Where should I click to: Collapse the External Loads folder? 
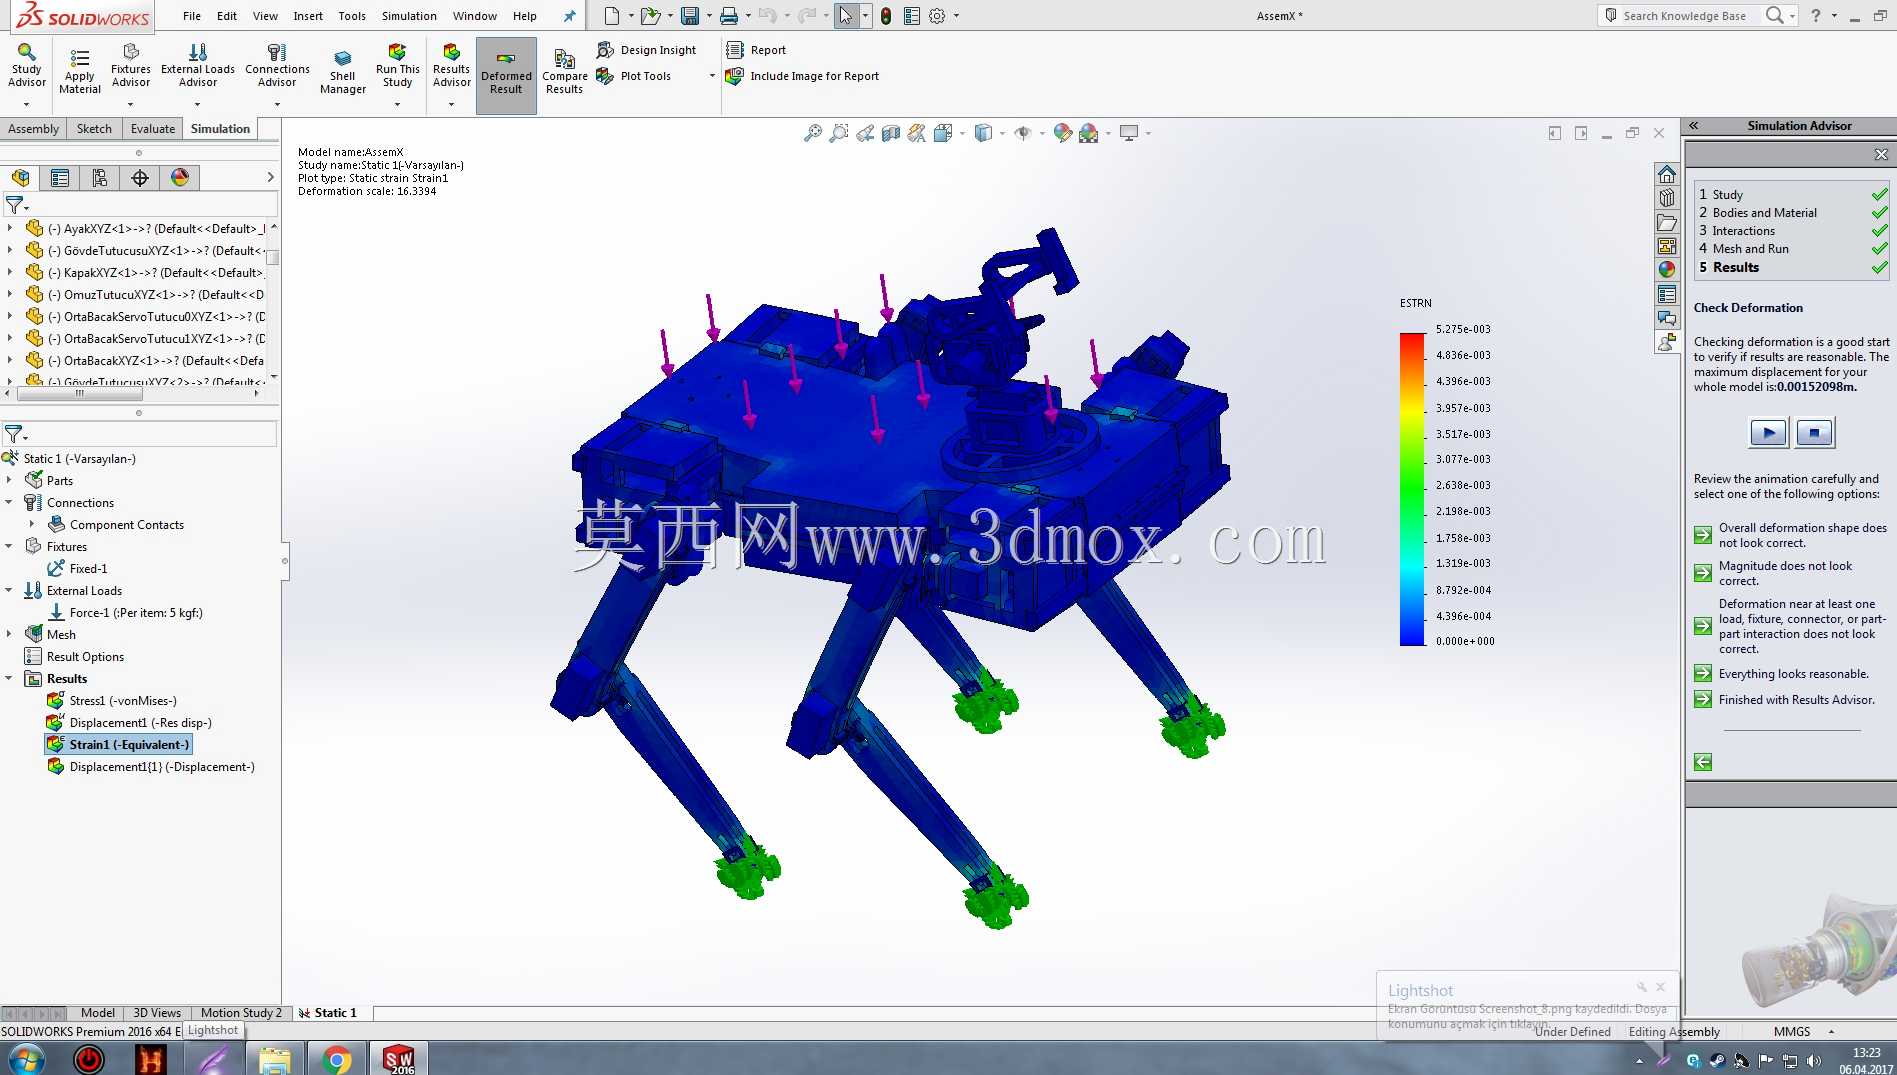(x=9, y=591)
